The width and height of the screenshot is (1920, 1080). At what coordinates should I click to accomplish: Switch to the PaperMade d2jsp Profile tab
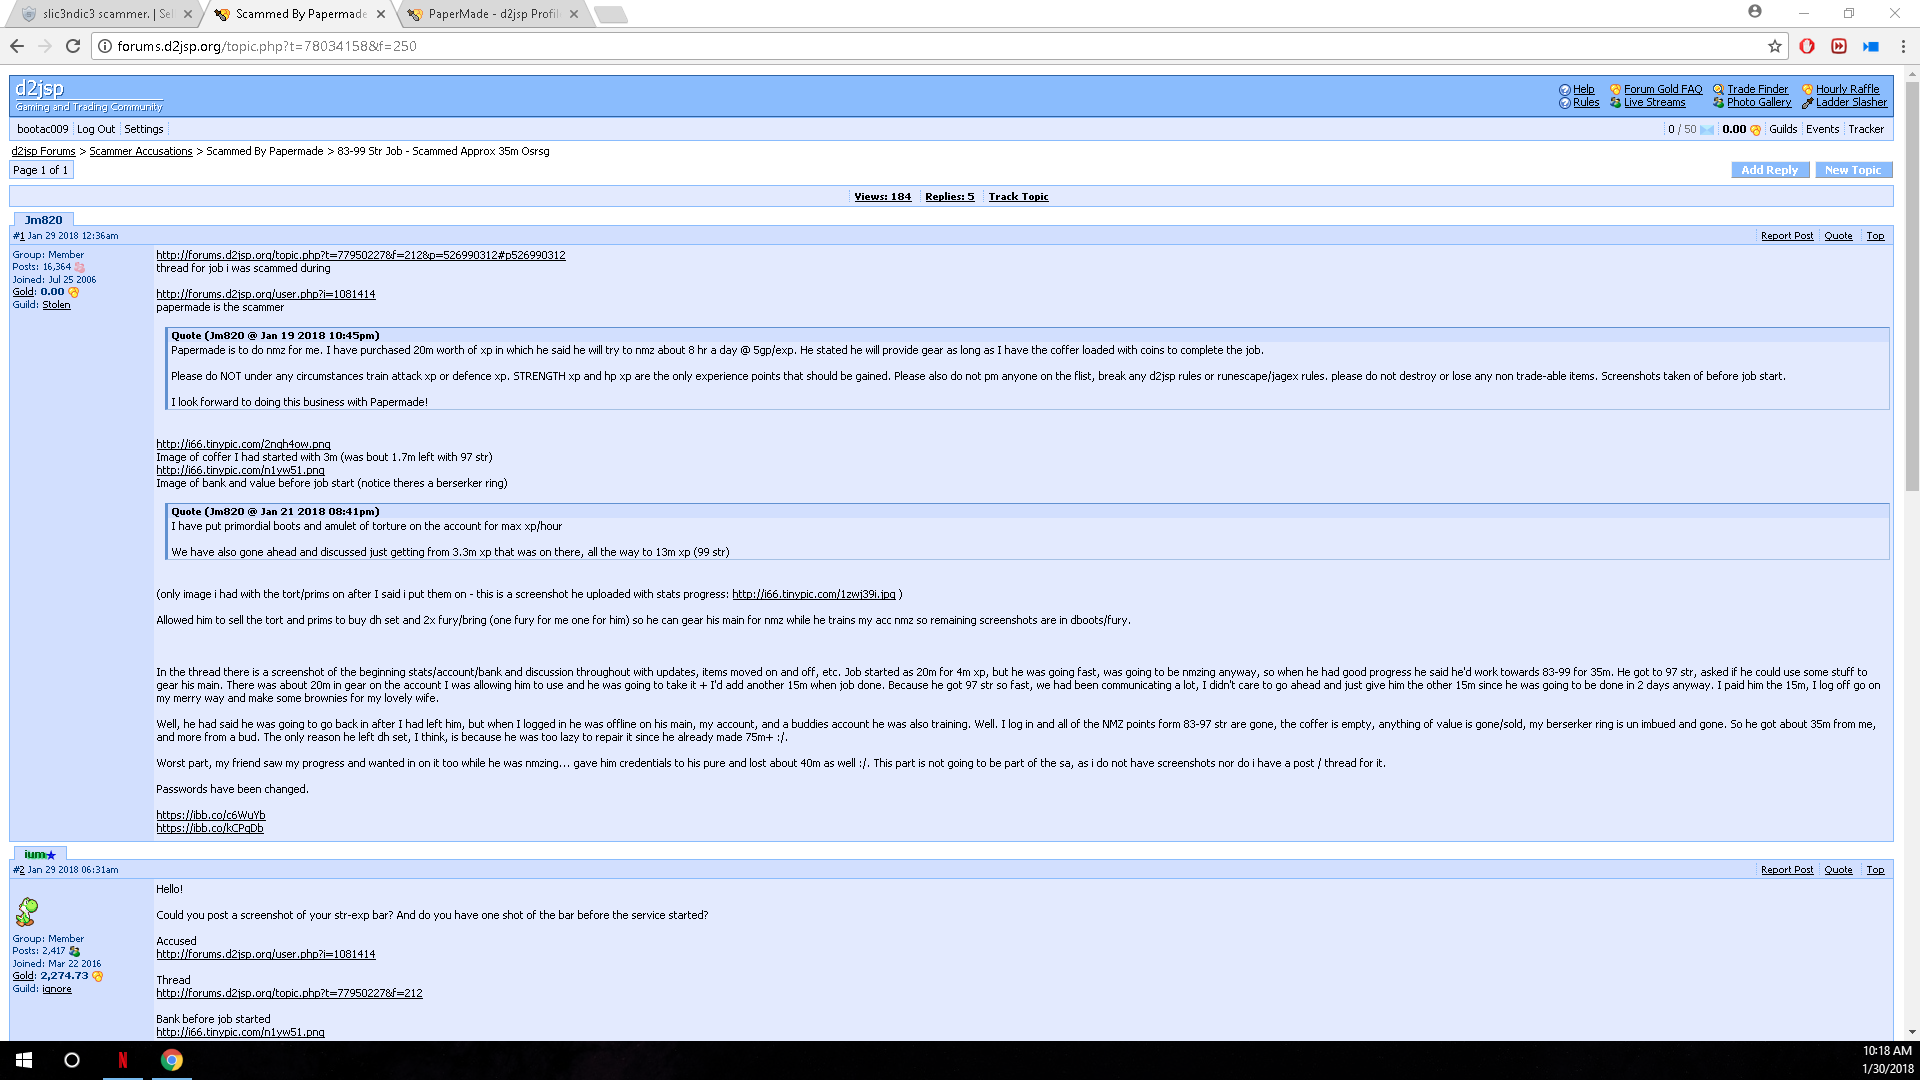pos(493,14)
